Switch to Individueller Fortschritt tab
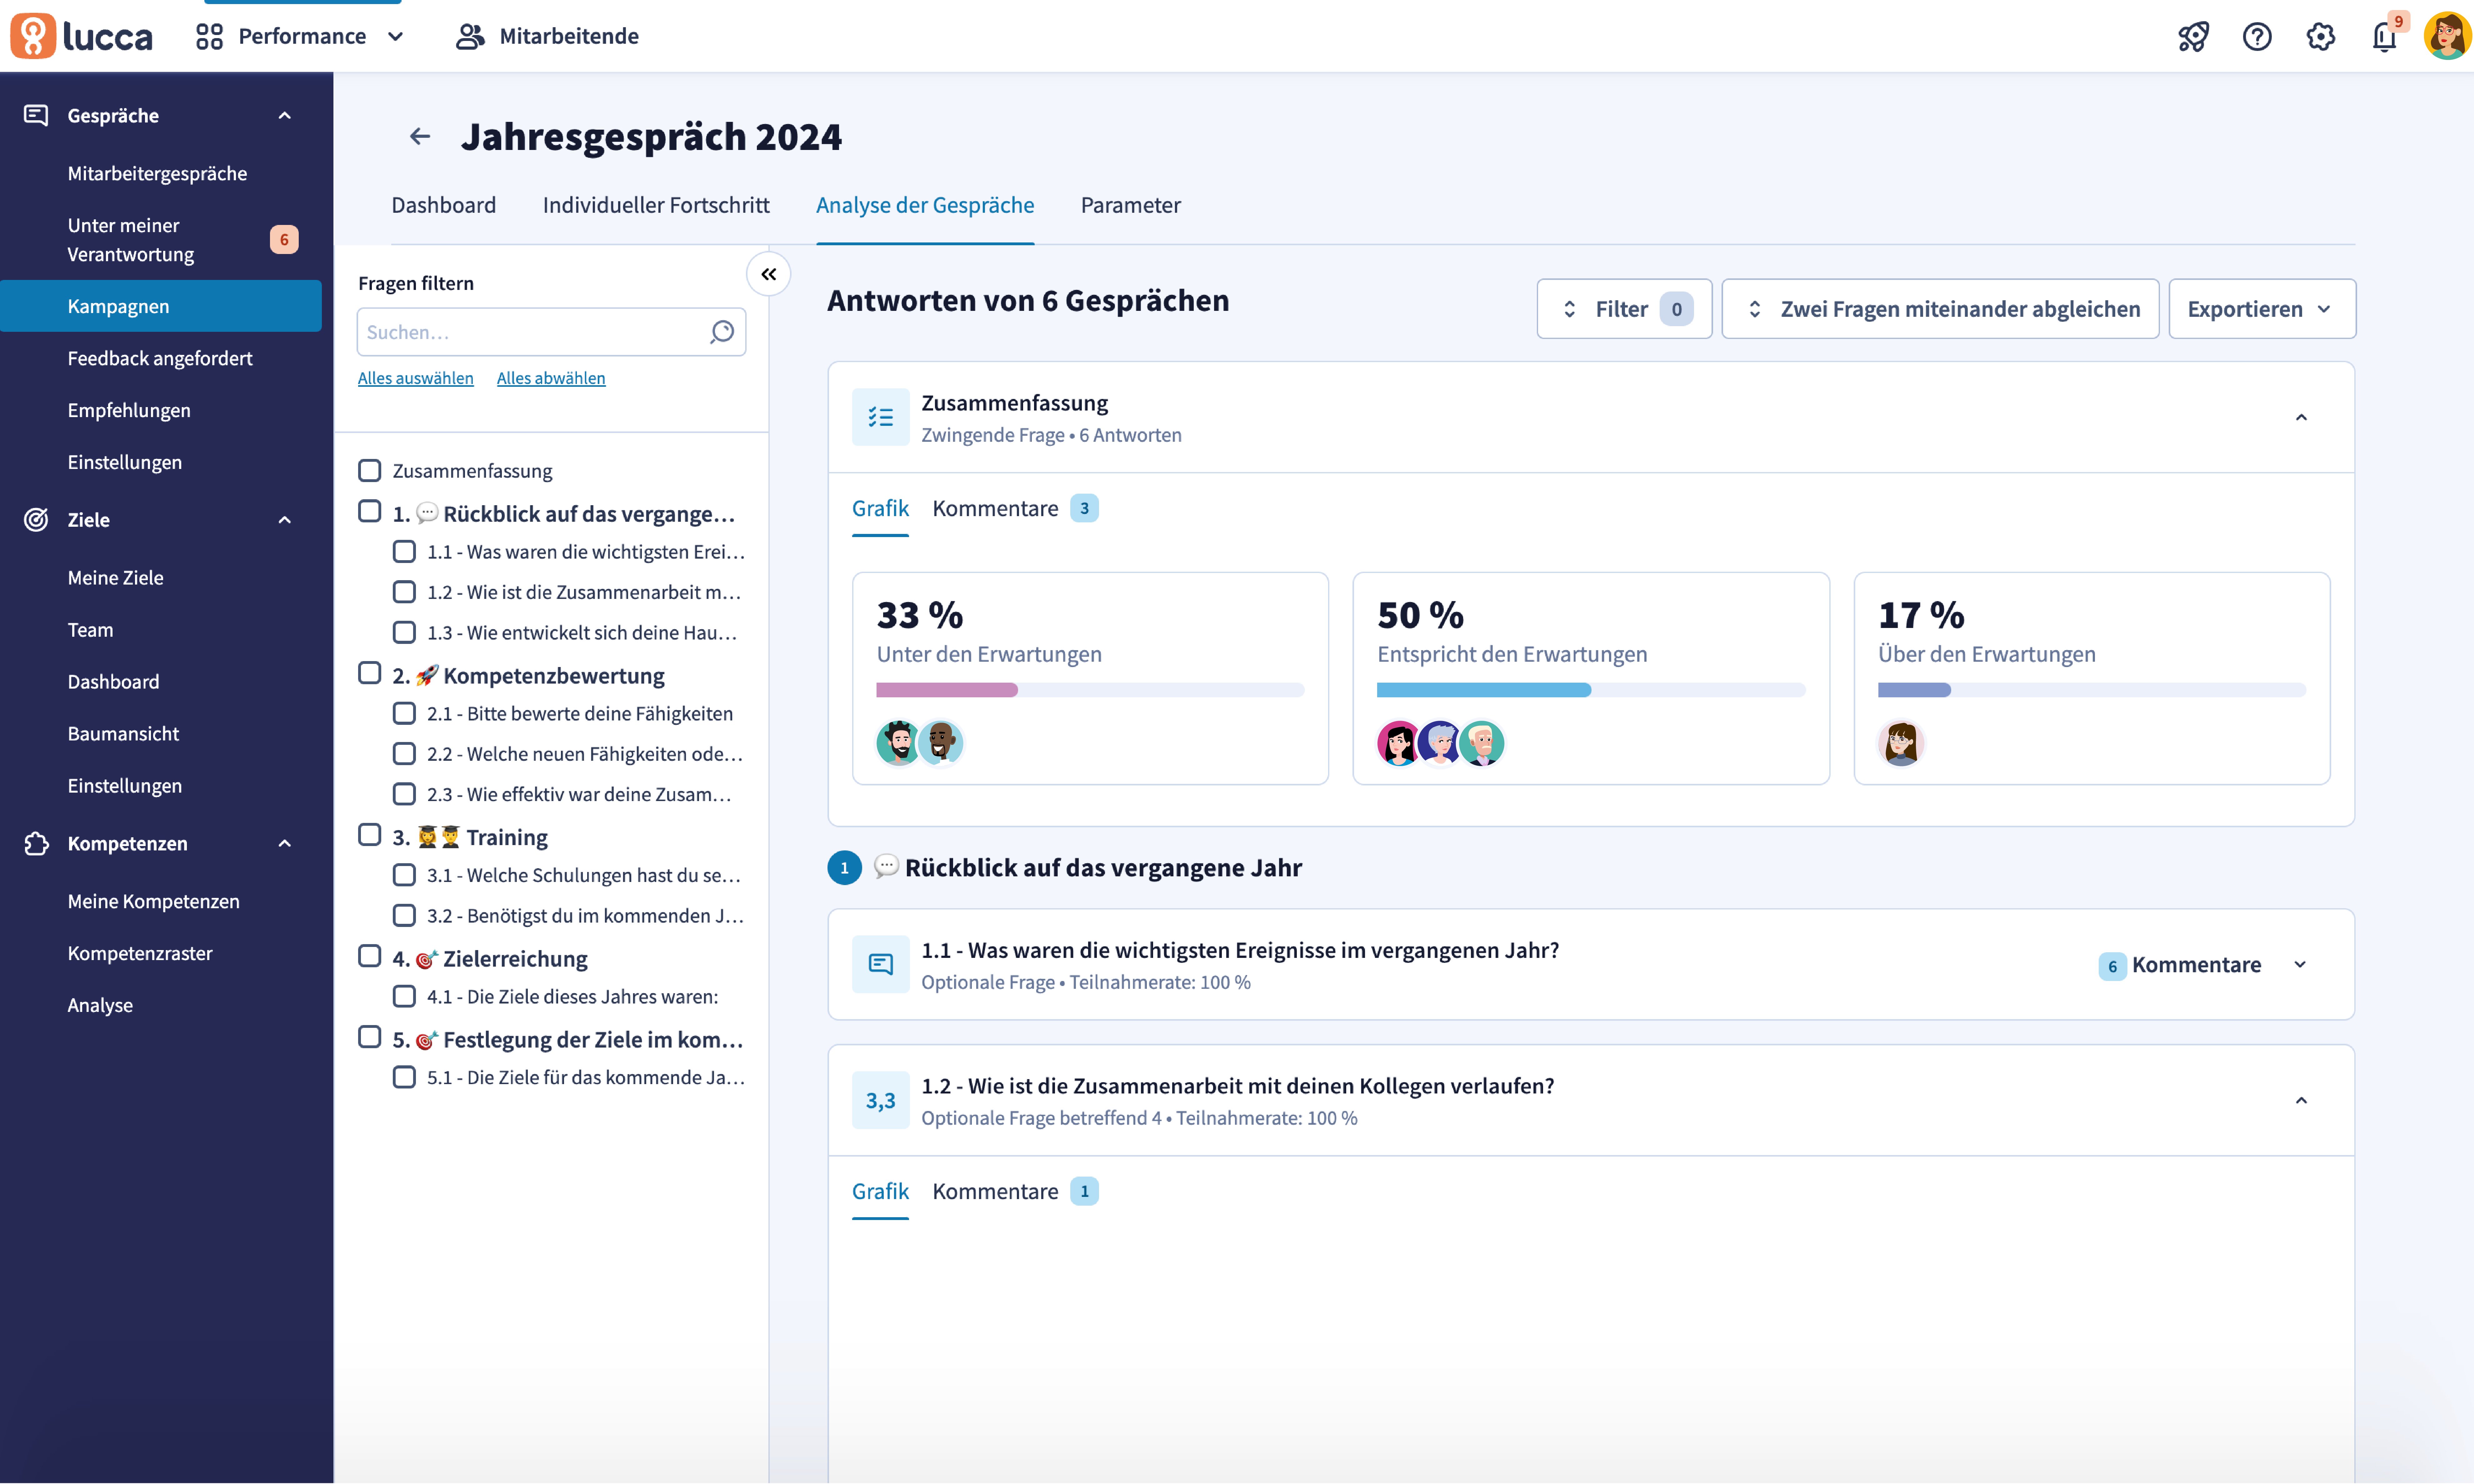2474x1484 pixels. (656, 205)
